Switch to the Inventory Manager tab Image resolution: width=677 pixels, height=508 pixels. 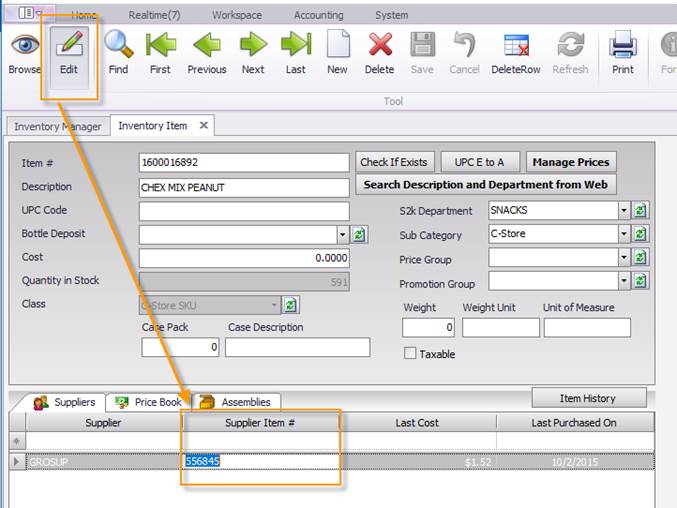[57, 126]
